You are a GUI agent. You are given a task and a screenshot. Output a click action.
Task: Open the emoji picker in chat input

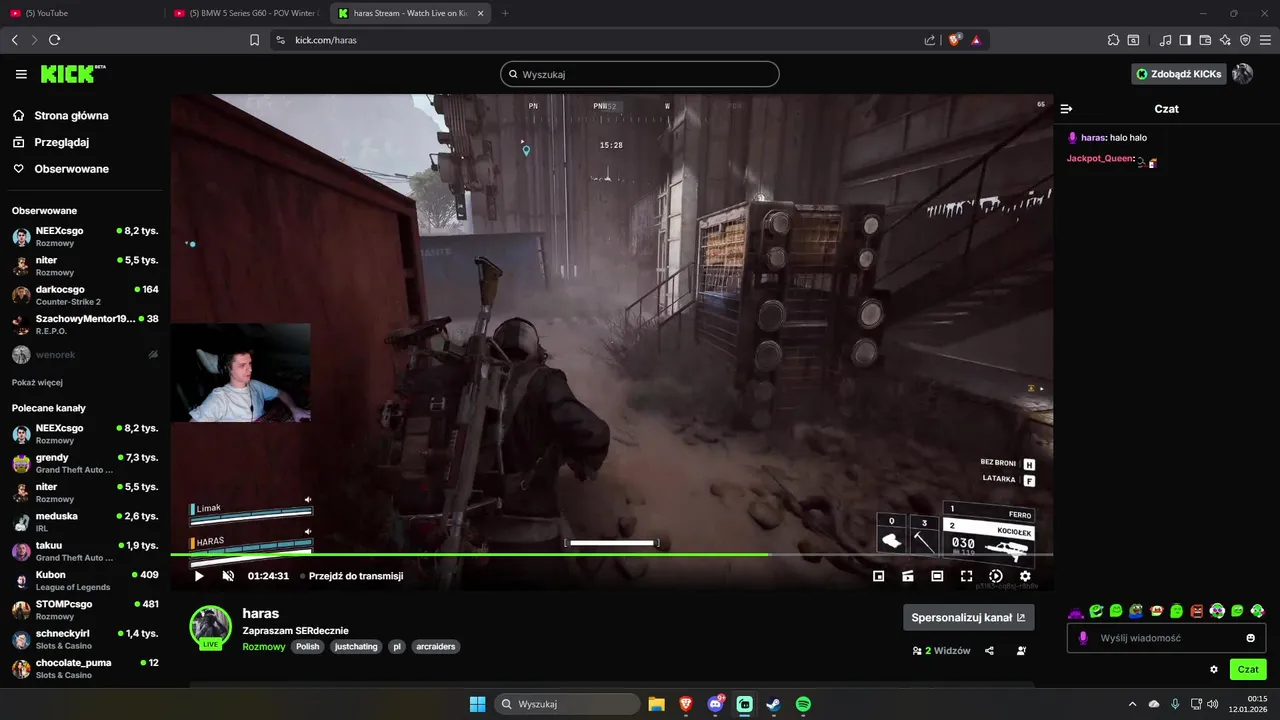pos(1251,638)
